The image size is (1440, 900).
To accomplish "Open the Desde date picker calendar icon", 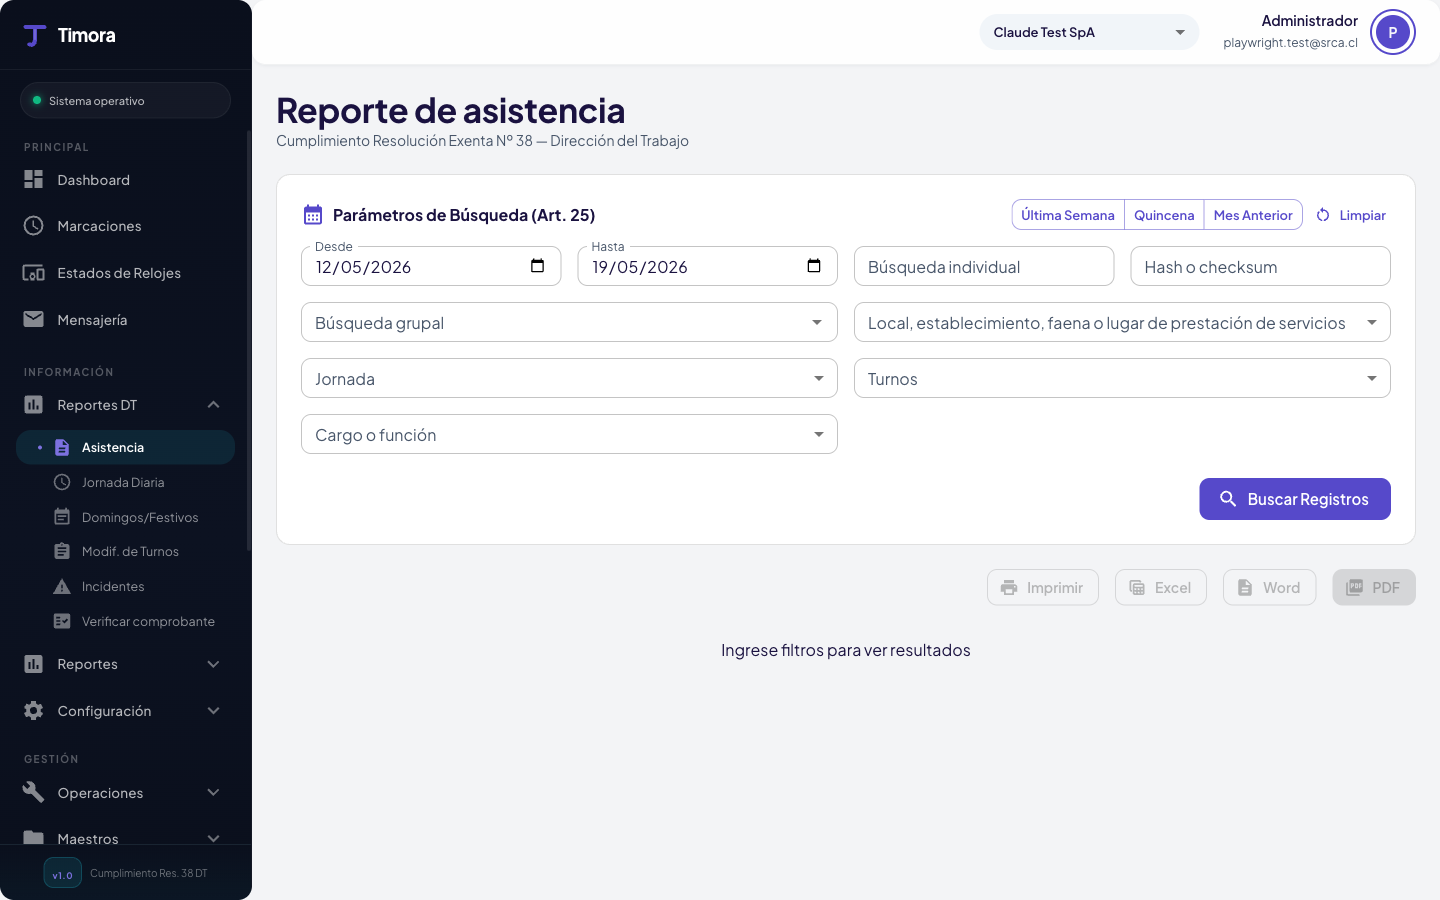I will pyautogui.click(x=537, y=266).
